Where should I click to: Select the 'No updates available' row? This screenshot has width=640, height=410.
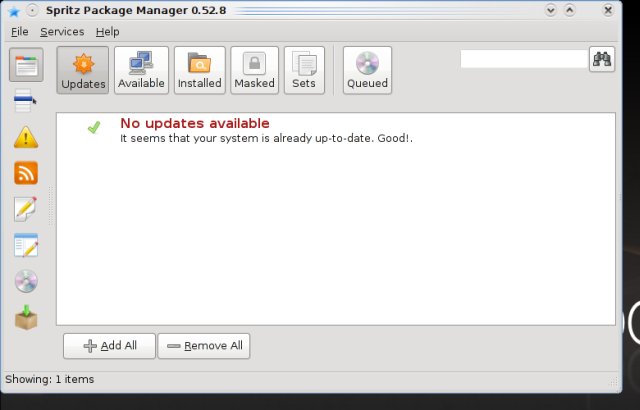click(x=336, y=130)
